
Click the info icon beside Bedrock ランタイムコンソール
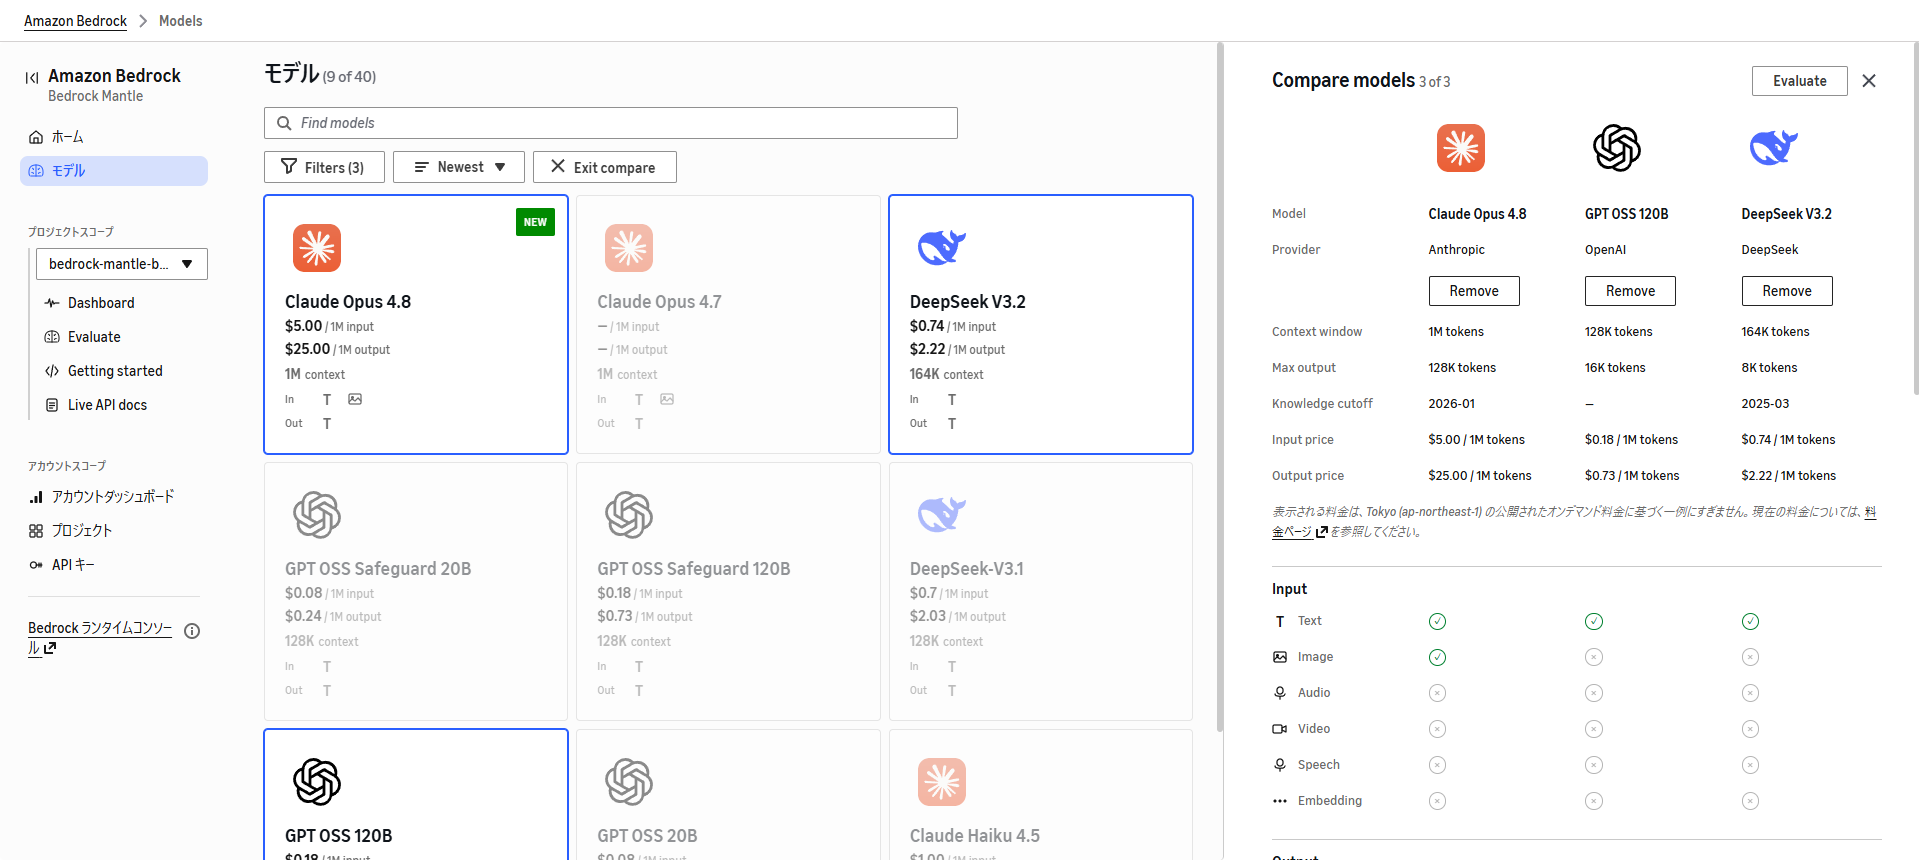click(192, 631)
